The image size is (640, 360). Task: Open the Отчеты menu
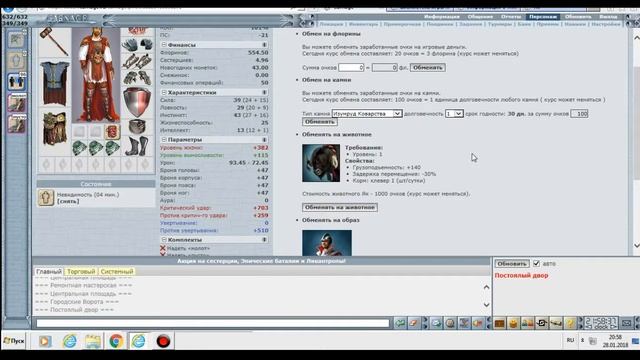(511, 17)
